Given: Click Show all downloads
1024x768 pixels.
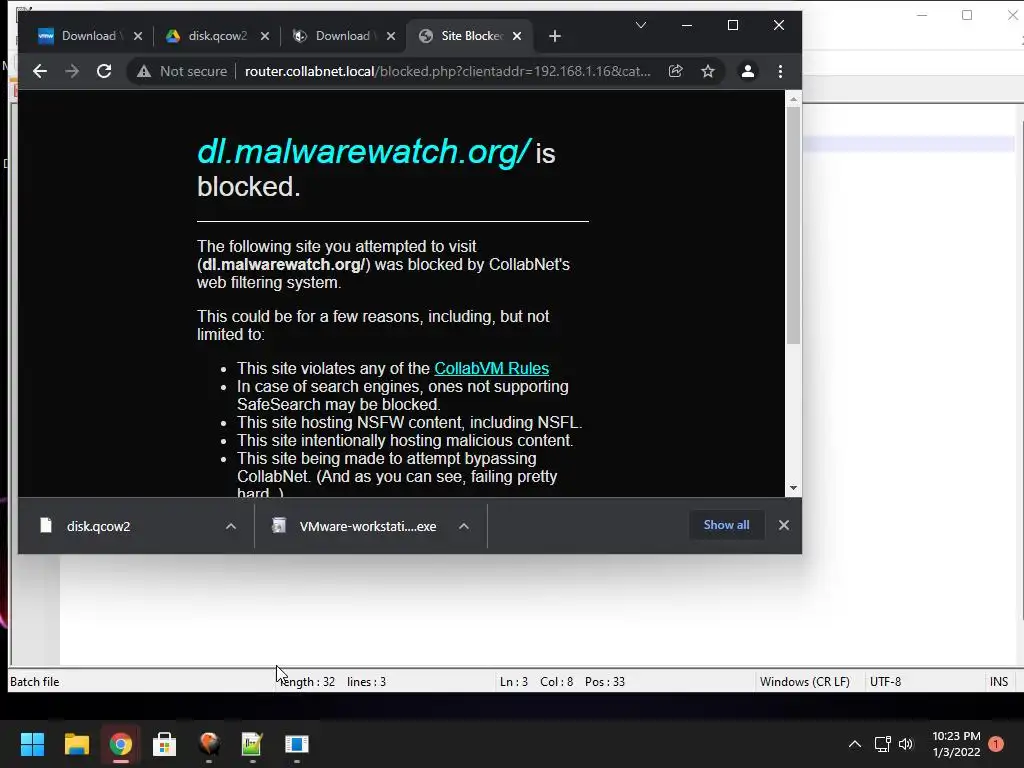Looking at the screenshot, I should [726, 525].
